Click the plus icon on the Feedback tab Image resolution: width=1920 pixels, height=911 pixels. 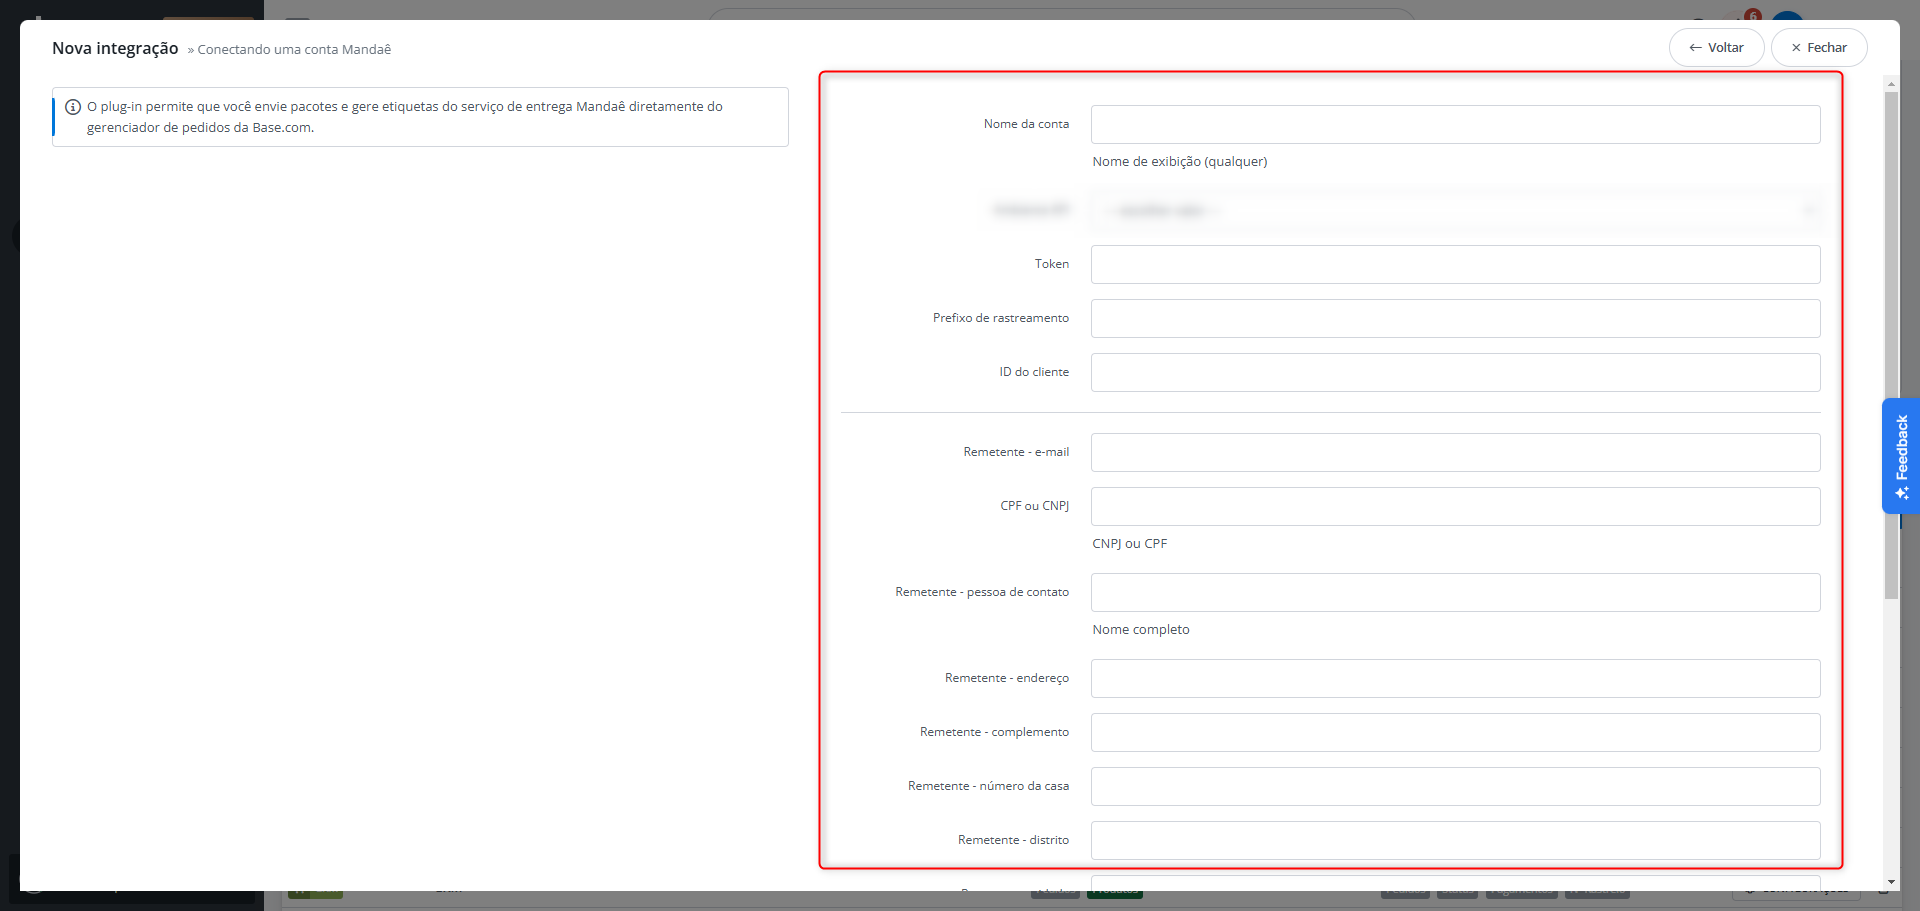(x=1902, y=492)
